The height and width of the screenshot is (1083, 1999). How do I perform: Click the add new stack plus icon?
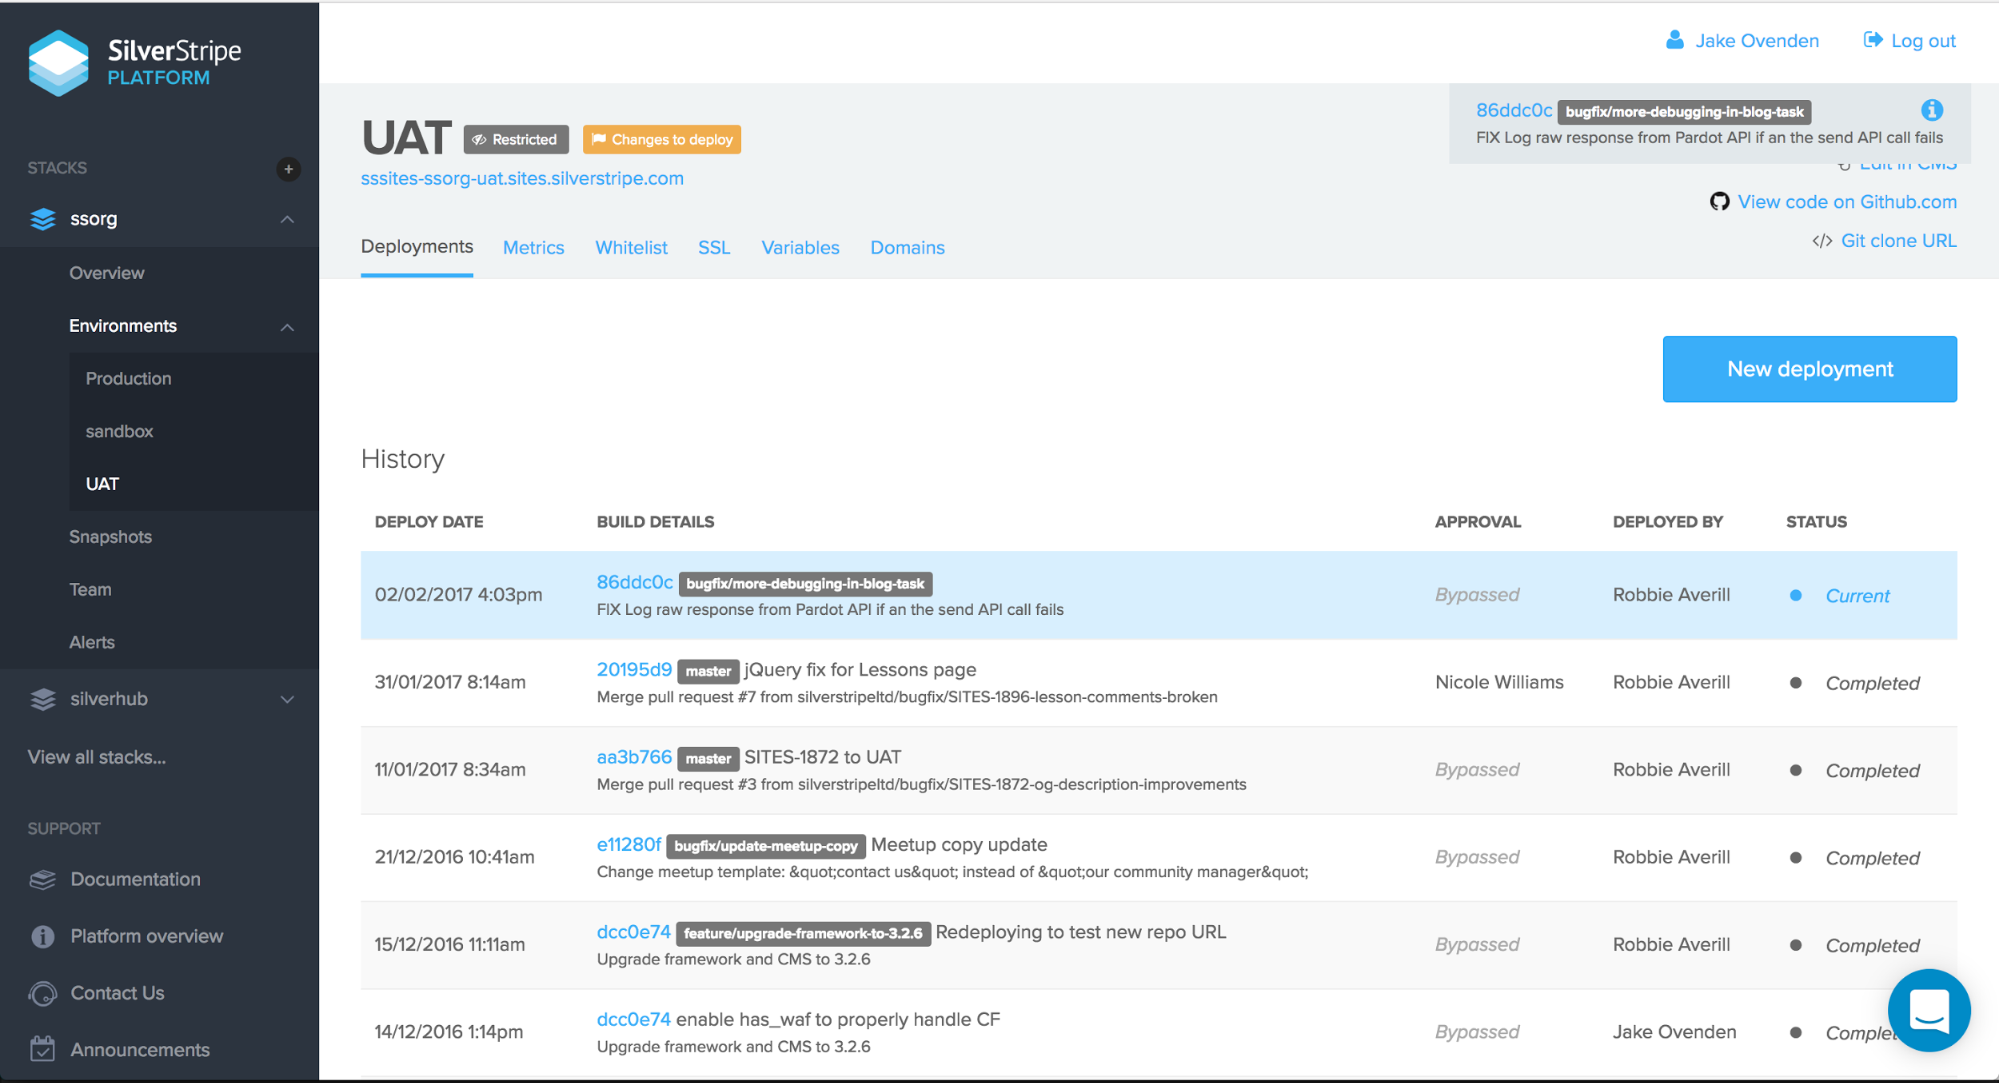pos(288,169)
